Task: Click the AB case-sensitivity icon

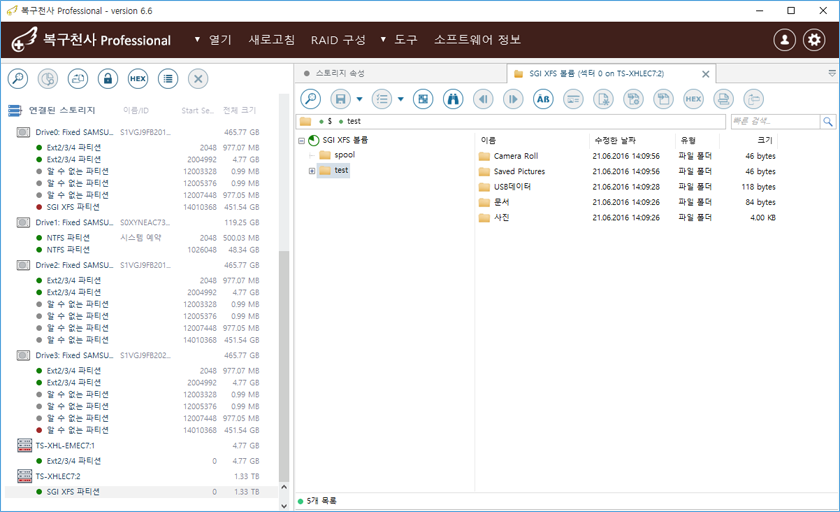Action: click(x=543, y=98)
